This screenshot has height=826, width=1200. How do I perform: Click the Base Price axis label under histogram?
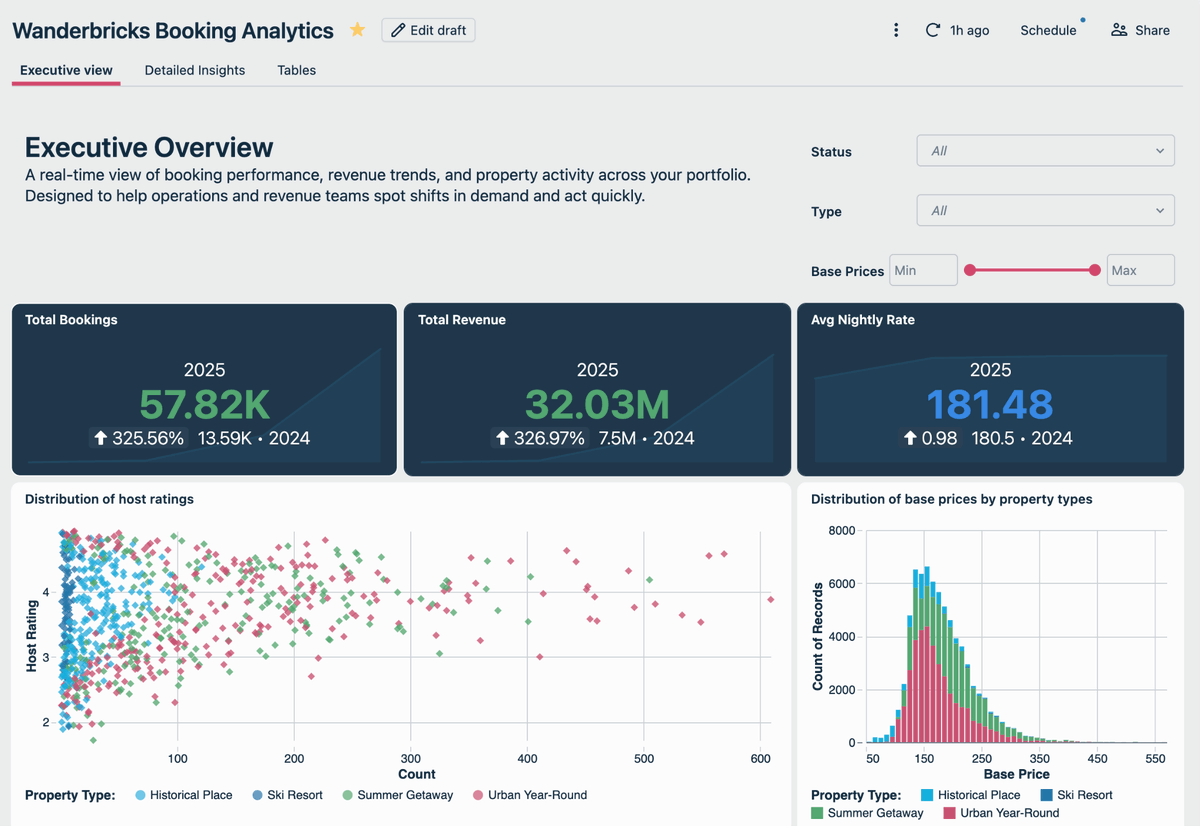coord(1016,774)
